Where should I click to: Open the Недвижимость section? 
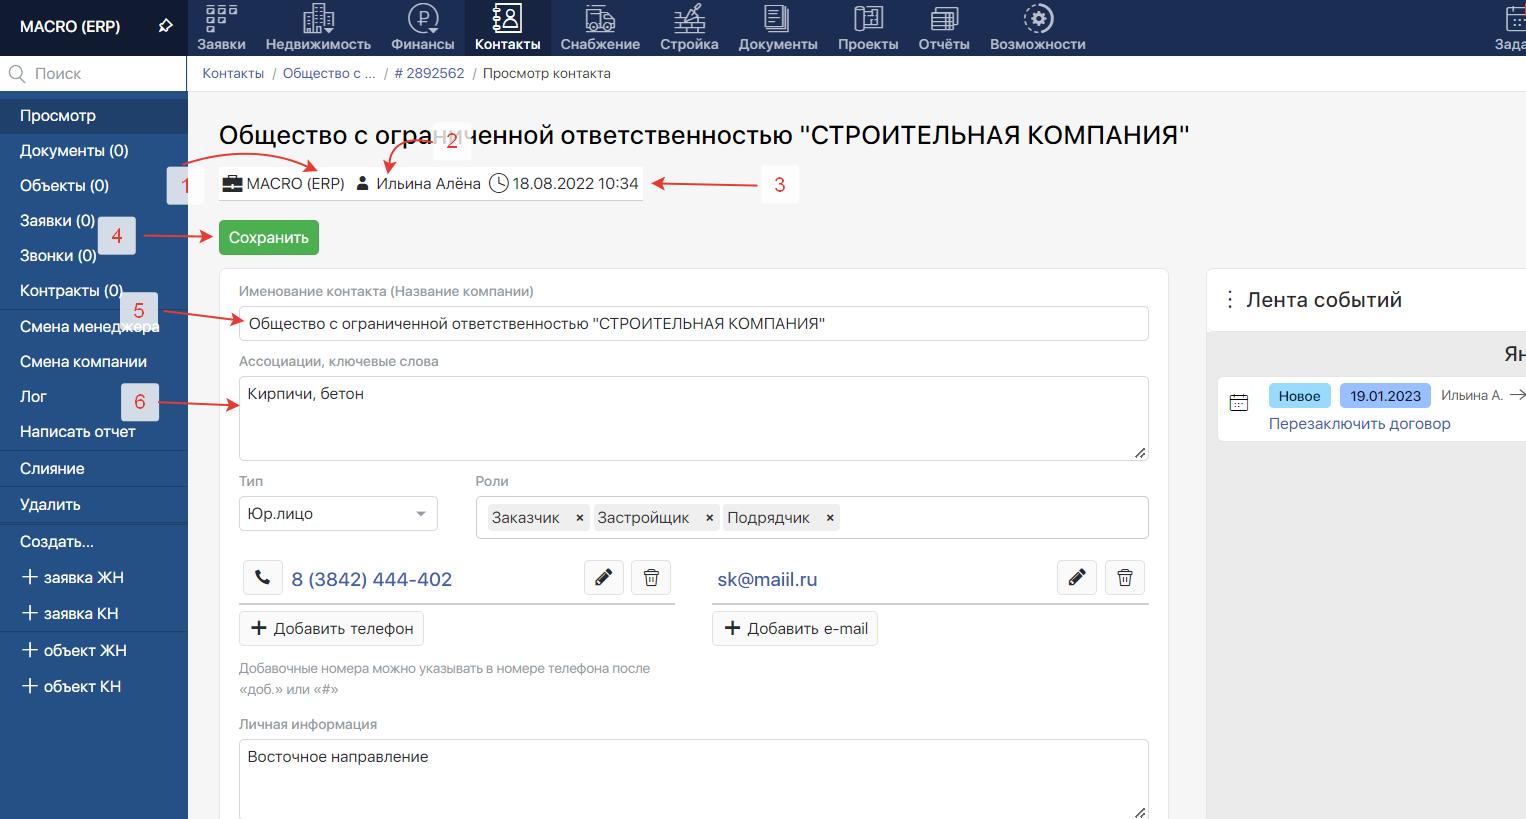pyautogui.click(x=318, y=28)
